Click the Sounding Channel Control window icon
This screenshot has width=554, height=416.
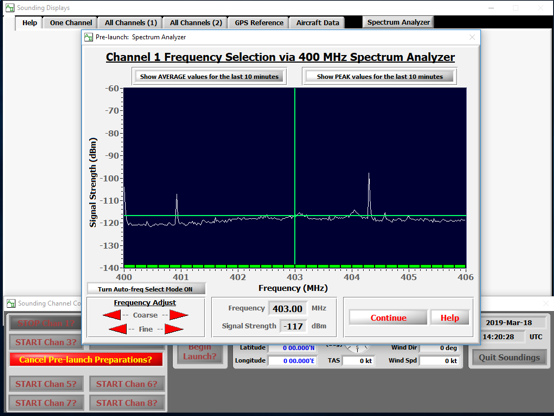[11, 303]
